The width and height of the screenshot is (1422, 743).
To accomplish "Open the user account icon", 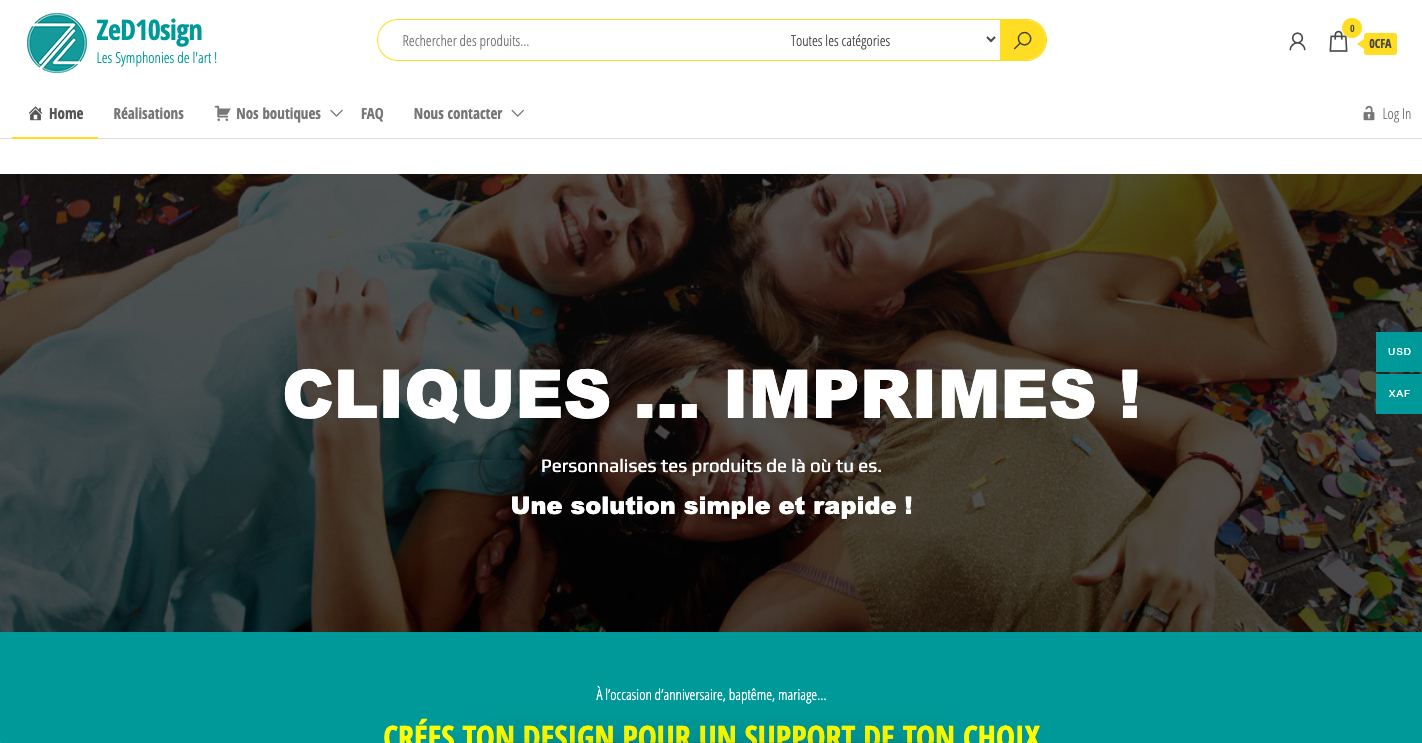I will (1297, 41).
